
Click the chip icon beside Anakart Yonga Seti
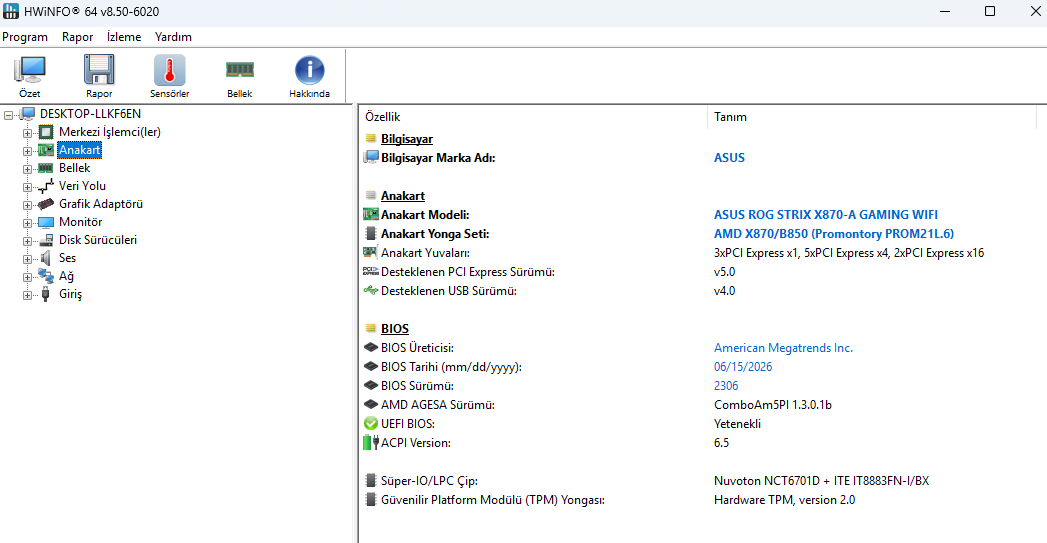click(371, 234)
